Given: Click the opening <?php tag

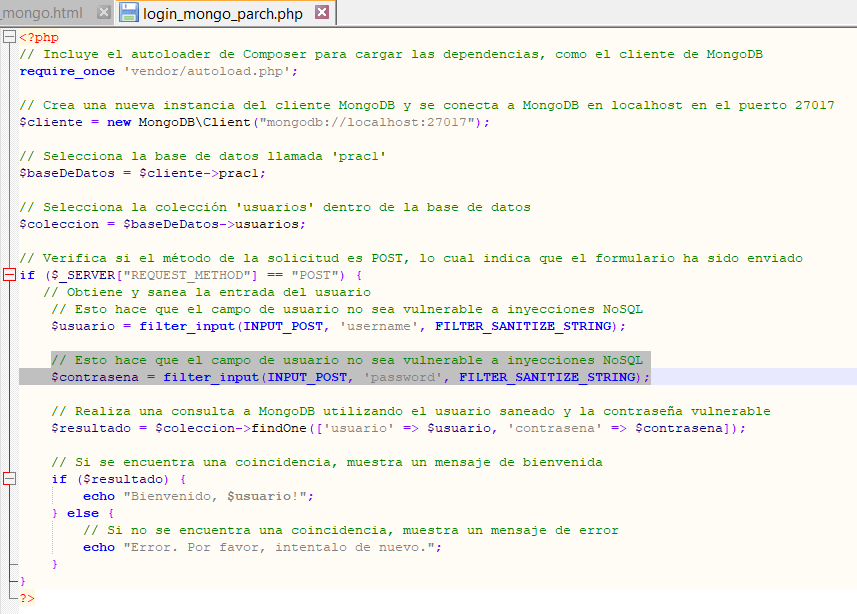Looking at the screenshot, I should (x=39, y=38).
